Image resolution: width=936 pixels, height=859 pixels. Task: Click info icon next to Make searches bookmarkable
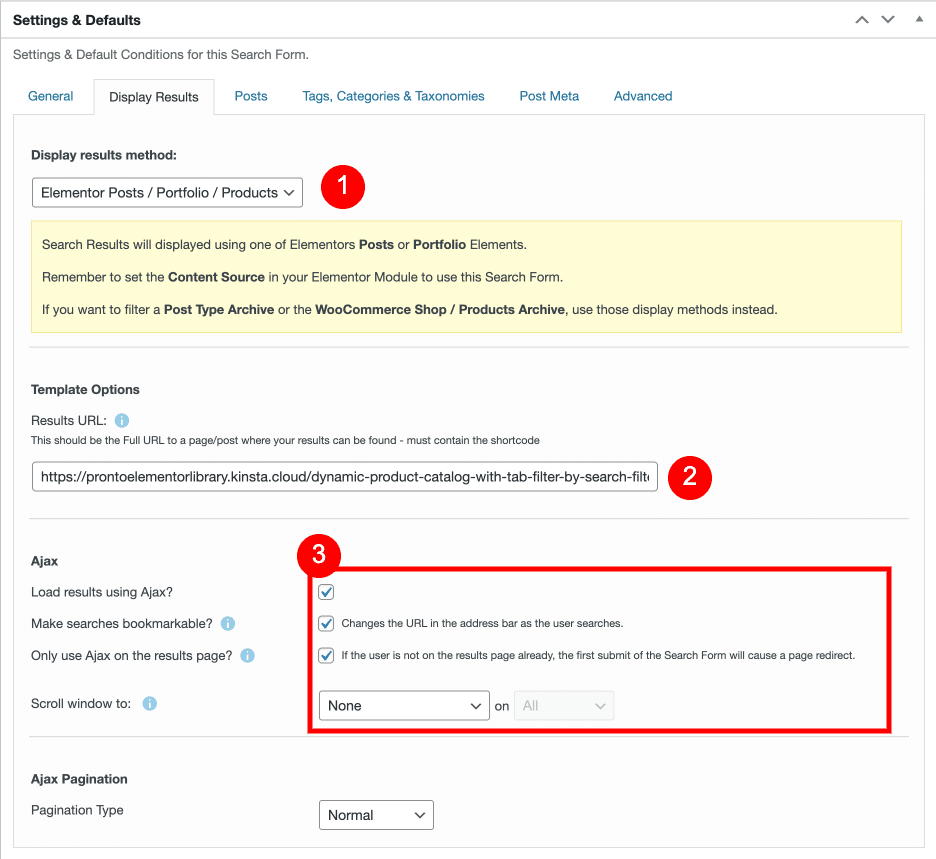click(228, 624)
